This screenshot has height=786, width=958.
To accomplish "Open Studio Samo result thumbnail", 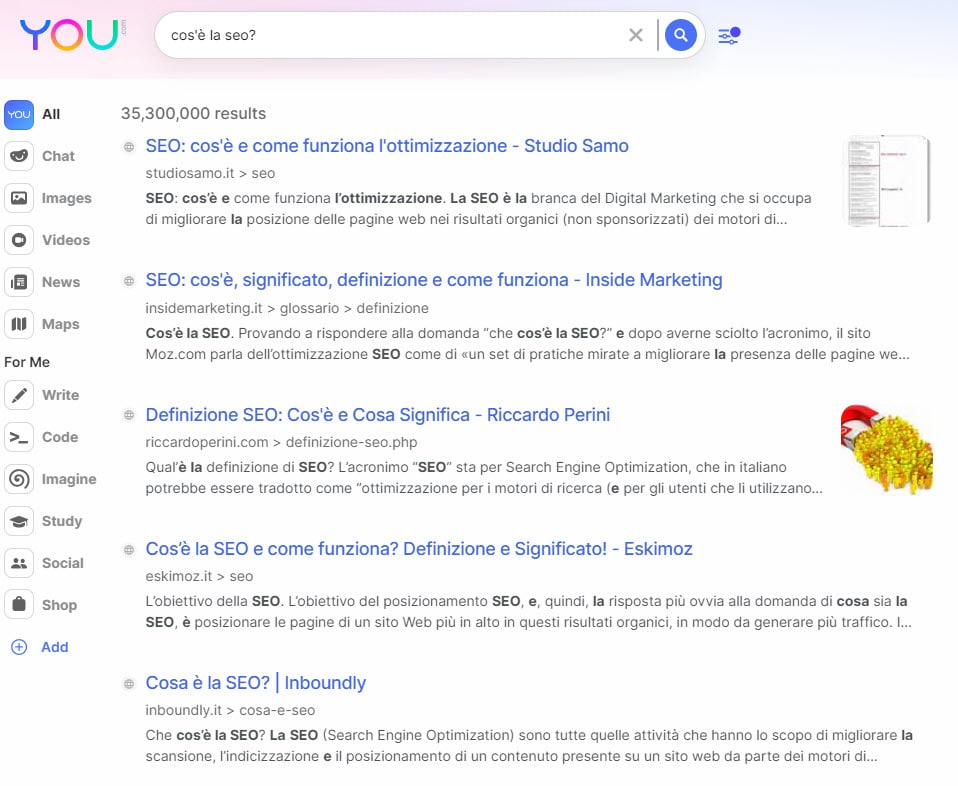I will click(887, 182).
